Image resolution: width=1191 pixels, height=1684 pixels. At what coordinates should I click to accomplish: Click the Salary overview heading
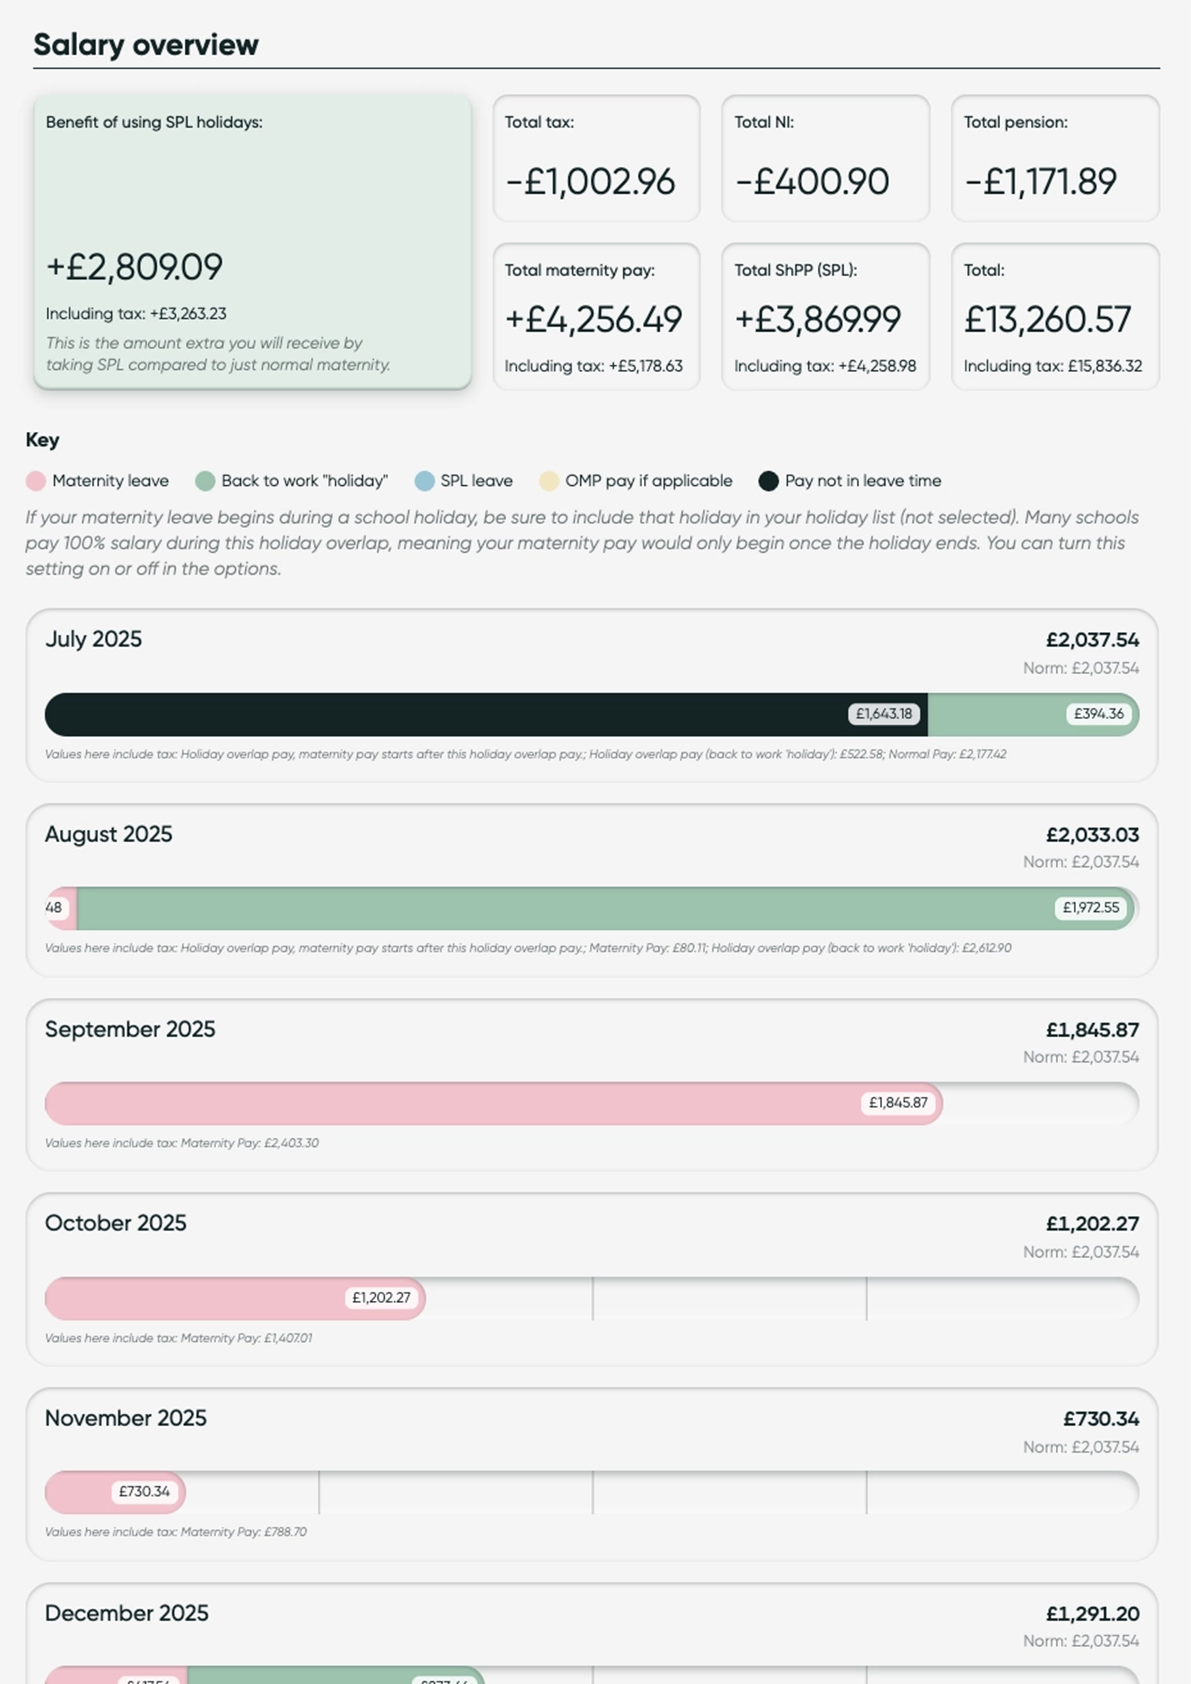point(146,45)
